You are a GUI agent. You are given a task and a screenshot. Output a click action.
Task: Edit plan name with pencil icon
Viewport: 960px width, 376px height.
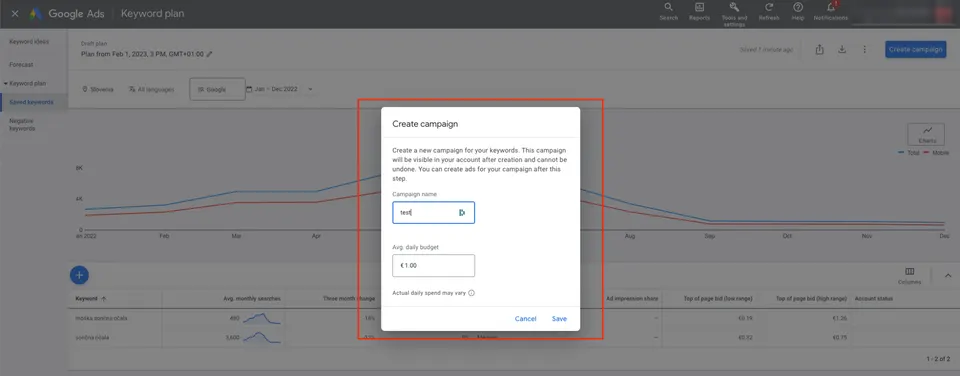[209, 54]
